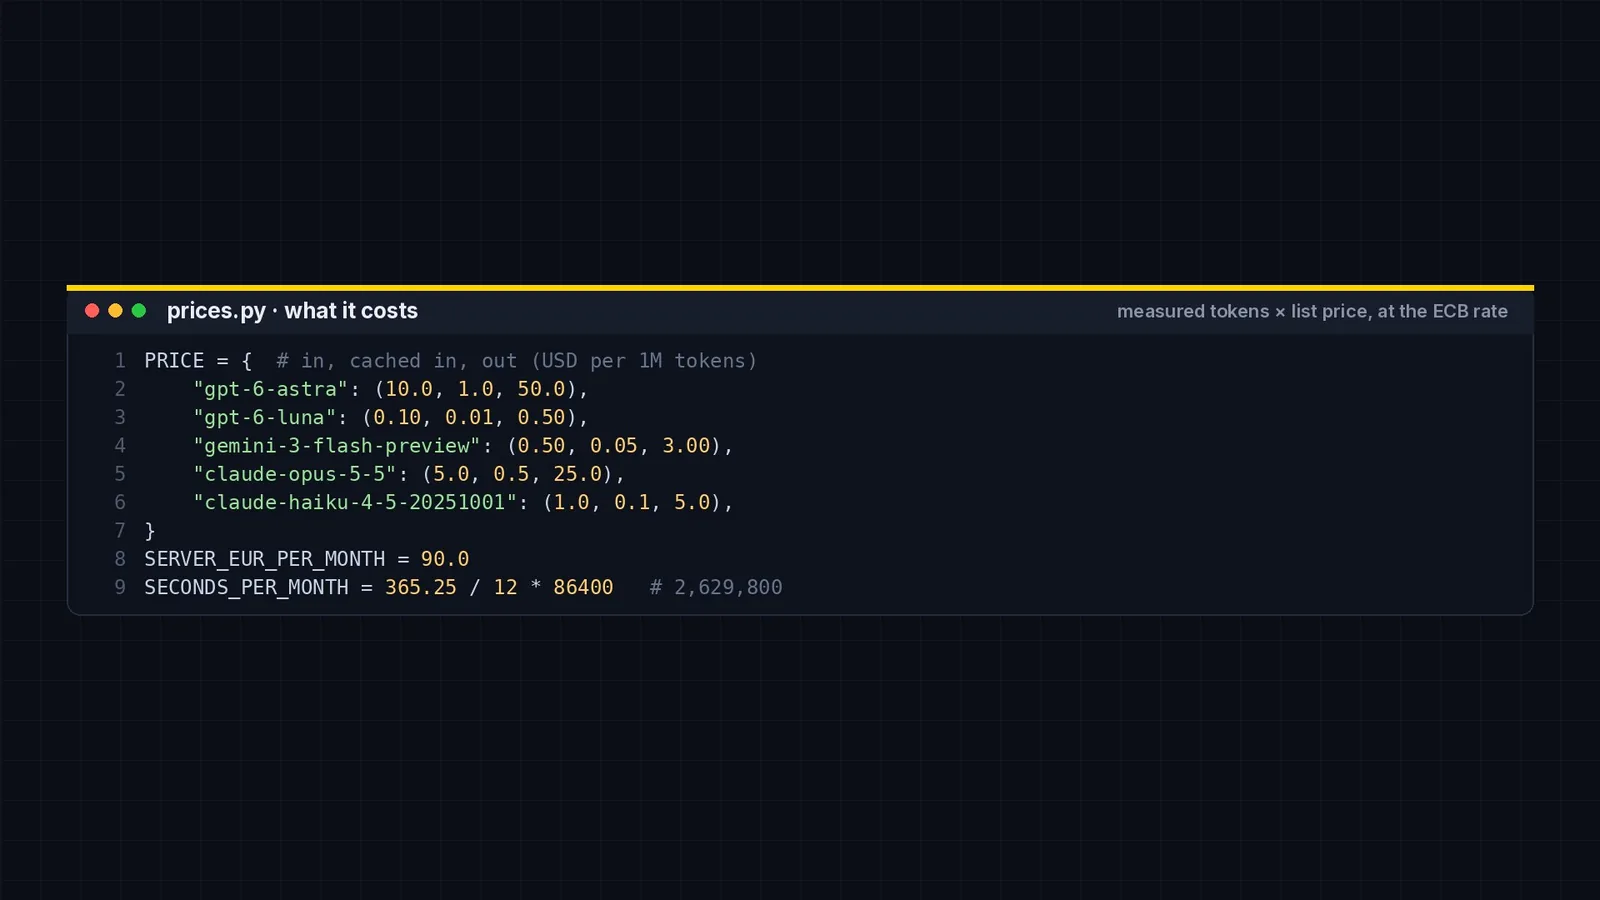Click the title 'prices.py · what it costs'

point(292,311)
